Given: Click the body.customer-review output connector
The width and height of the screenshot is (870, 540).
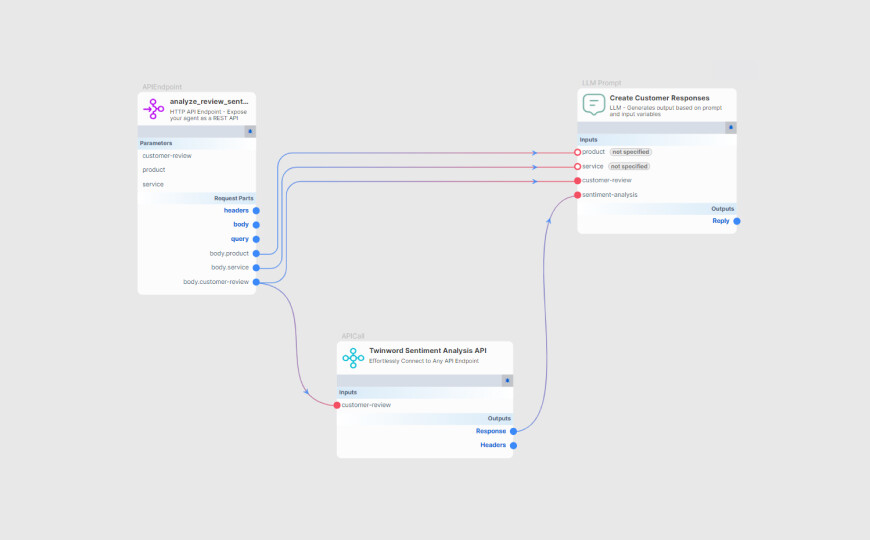Looking at the screenshot, I should pyautogui.click(x=256, y=282).
